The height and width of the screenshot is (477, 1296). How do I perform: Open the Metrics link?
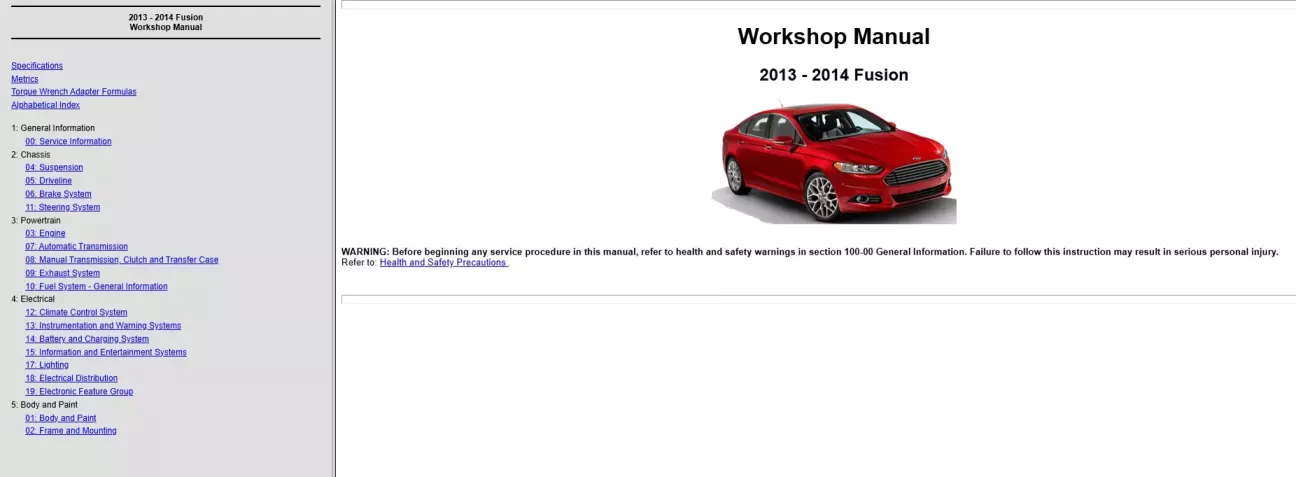[x=25, y=79]
